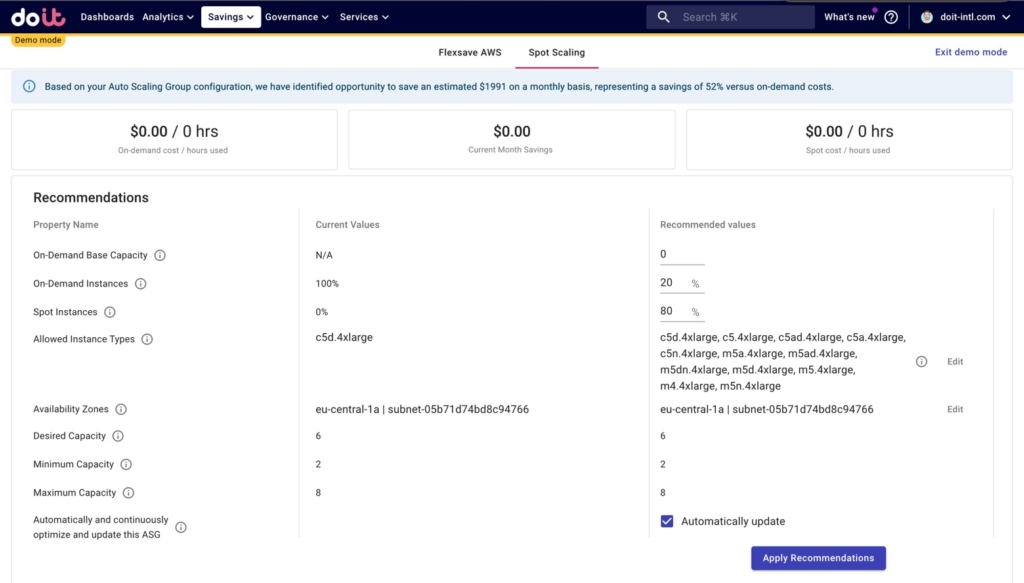Click Apply Recommendations button

tap(818, 558)
